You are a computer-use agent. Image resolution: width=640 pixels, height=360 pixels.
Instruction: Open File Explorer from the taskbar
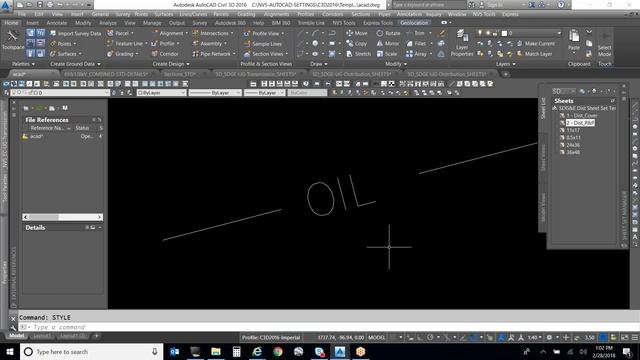216,352
